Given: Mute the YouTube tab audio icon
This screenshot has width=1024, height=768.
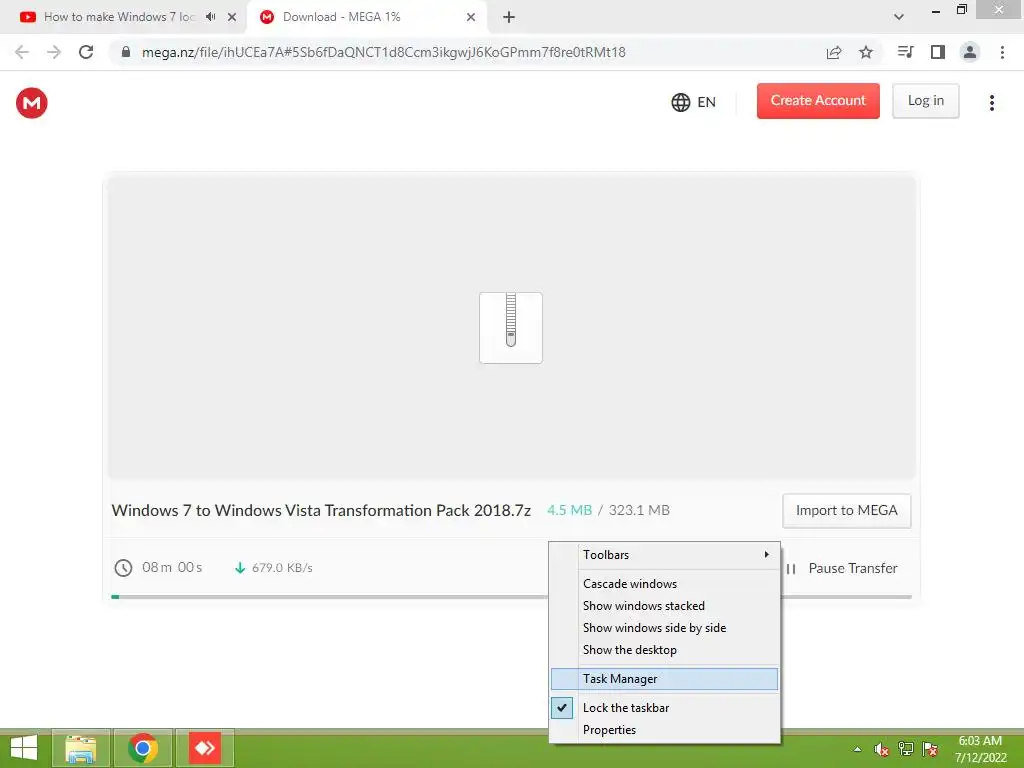Looking at the screenshot, I should pyautogui.click(x=210, y=17).
